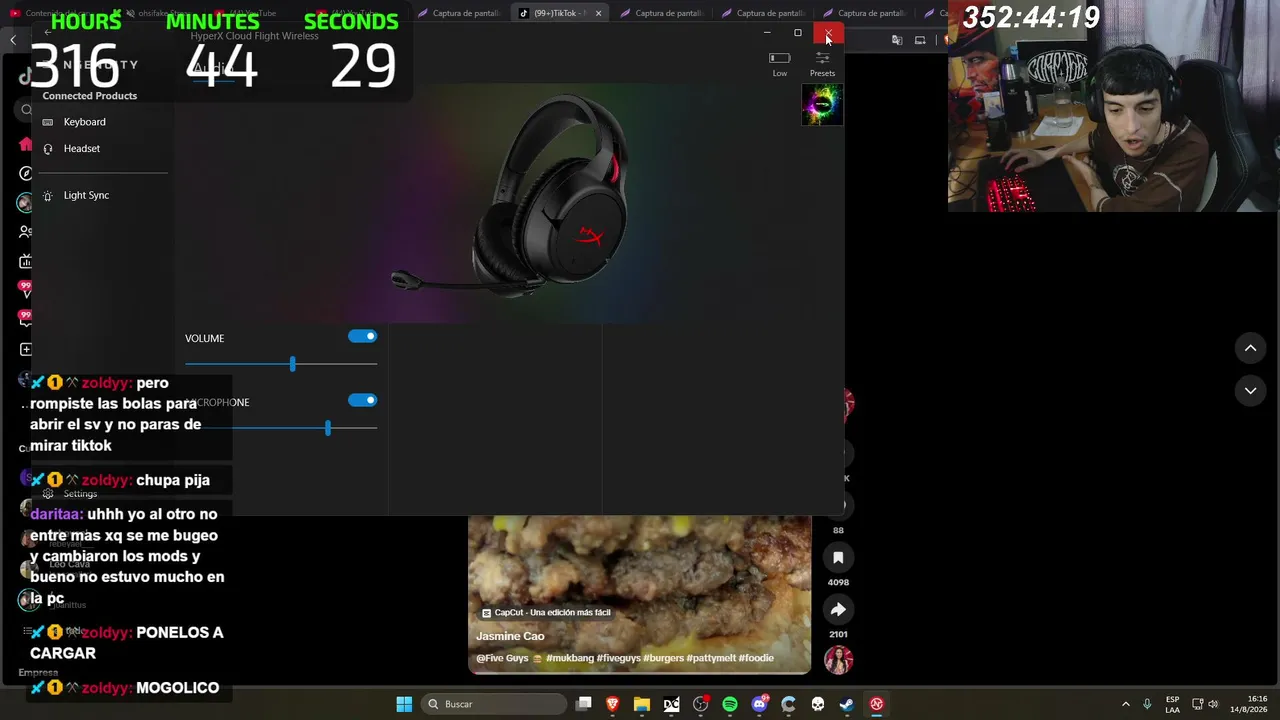Open the #mukbang hashtag link
The height and width of the screenshot is (720, 1280).
(570, 658)
